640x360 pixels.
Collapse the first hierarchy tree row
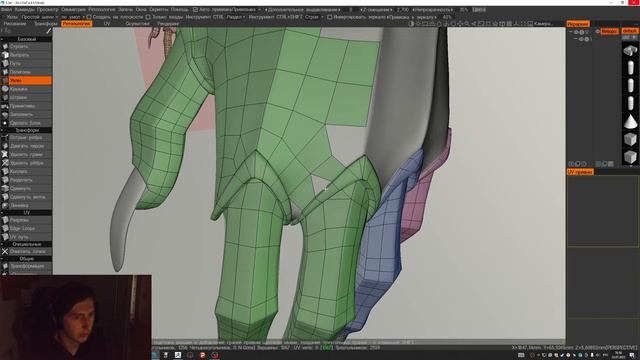click(x=571, y=32)
